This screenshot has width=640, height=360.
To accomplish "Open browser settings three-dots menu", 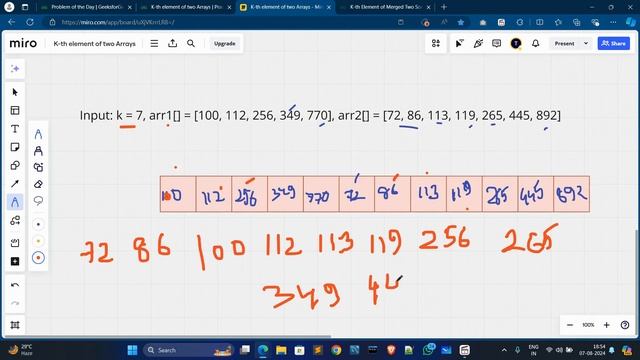I will coord(613,22).
